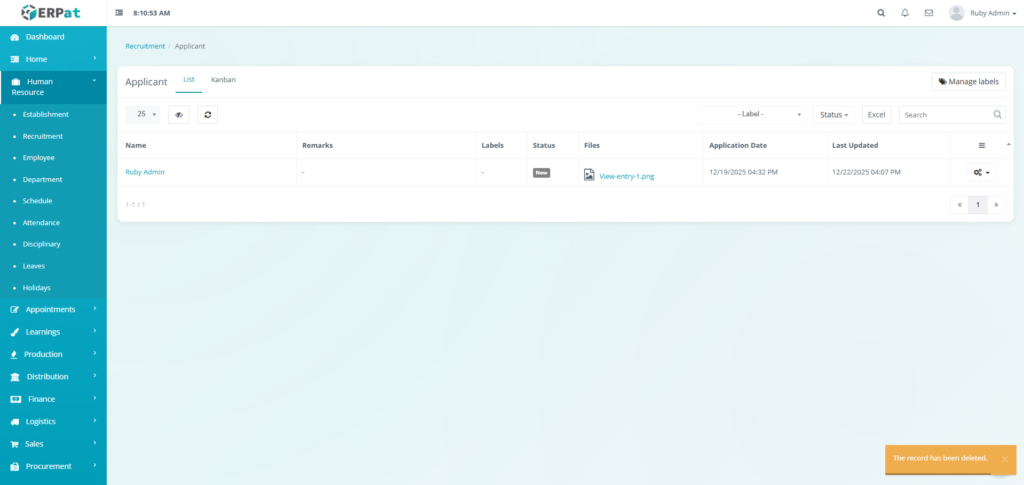Viewport: 1024px width, 485px height.
Task: Switch to the Kanban tab
Action: tap(223, 79)
